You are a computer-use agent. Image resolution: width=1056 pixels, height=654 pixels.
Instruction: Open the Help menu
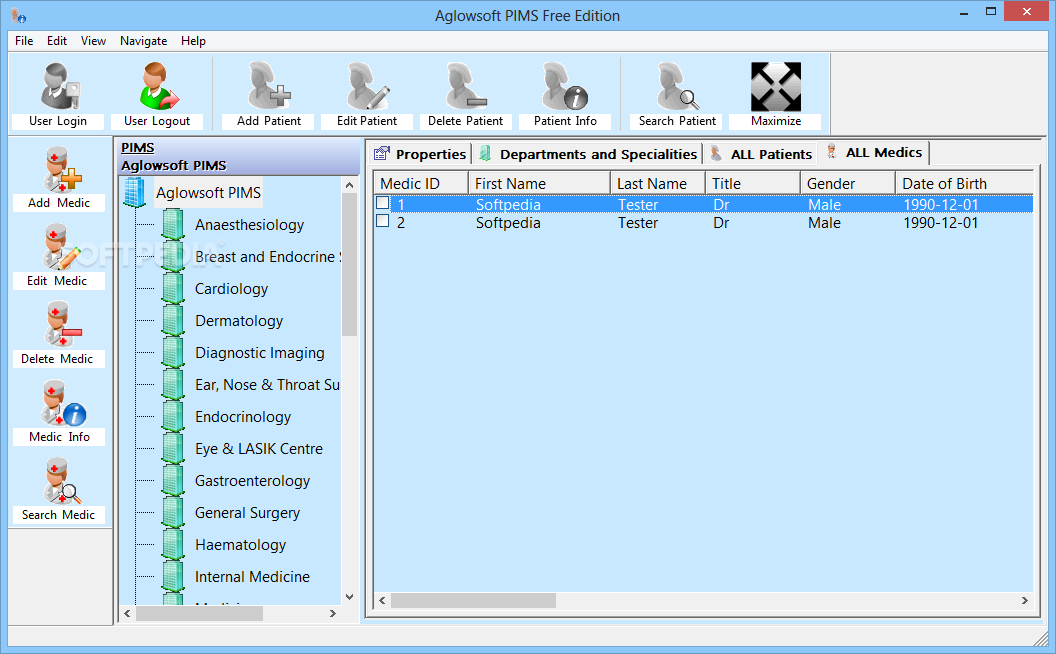click(x=193, y=41)
